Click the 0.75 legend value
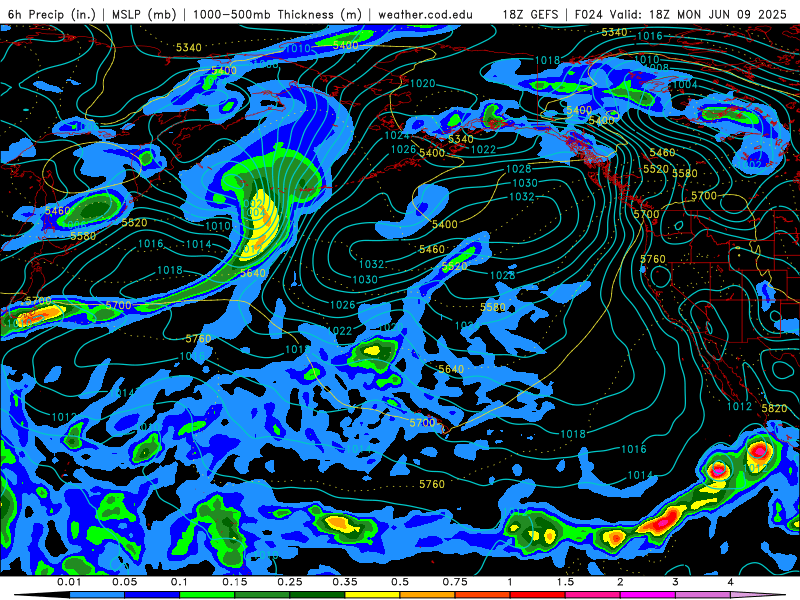This screenshot has height=600, width=800. click(455, 582)
